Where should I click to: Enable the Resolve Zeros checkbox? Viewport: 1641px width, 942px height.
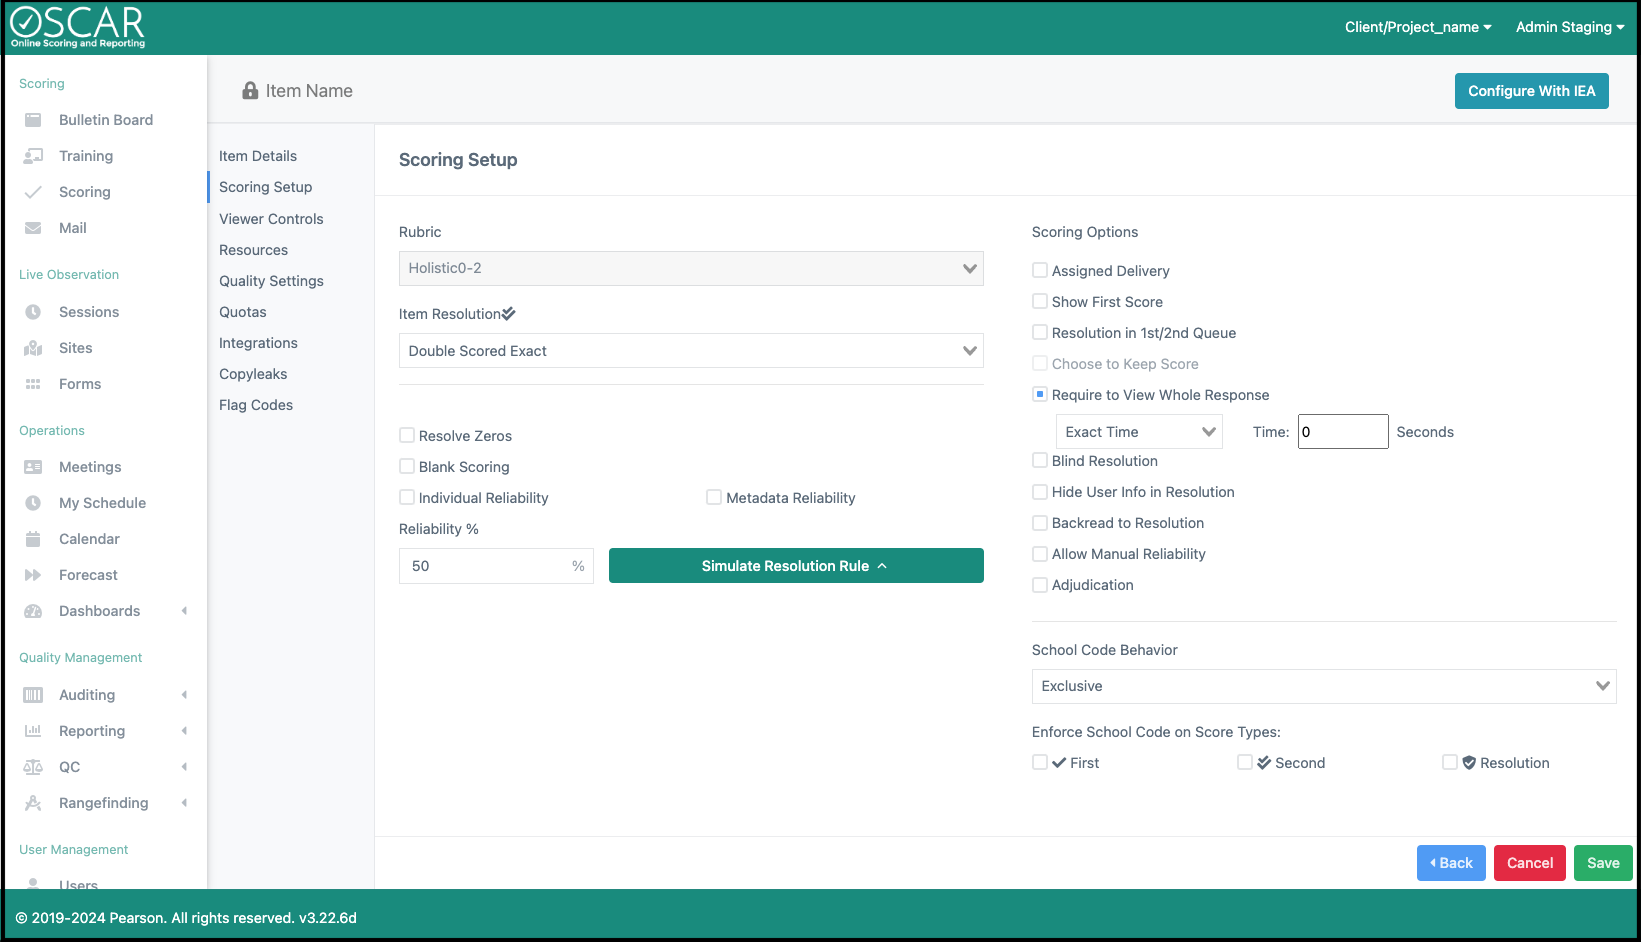click(x=407, y=435)
